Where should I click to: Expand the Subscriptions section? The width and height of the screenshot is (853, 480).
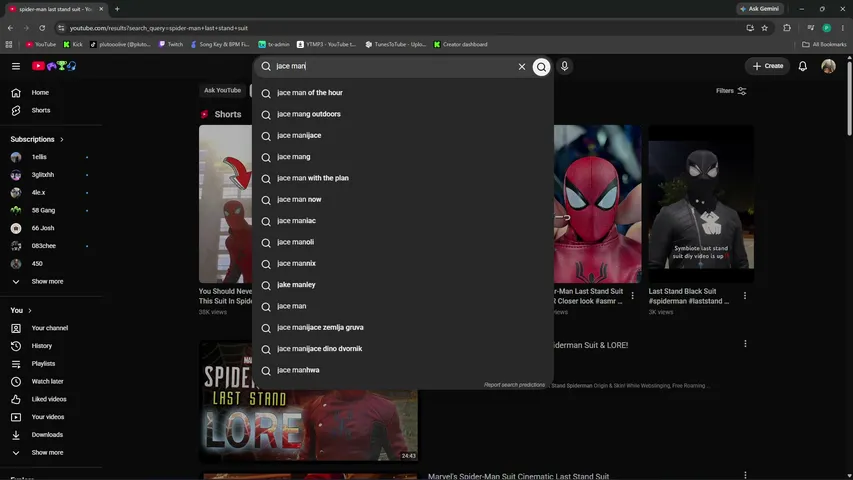click(x=37, y=139)
